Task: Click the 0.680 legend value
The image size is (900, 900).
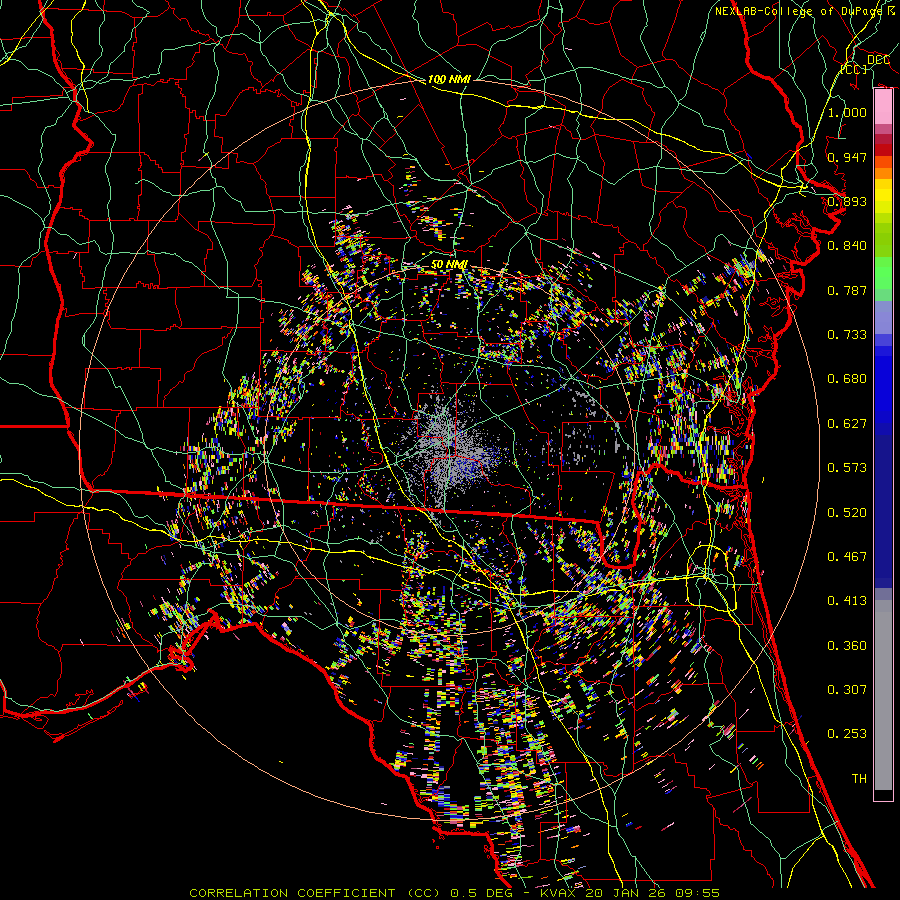Action: click(847, 379)
